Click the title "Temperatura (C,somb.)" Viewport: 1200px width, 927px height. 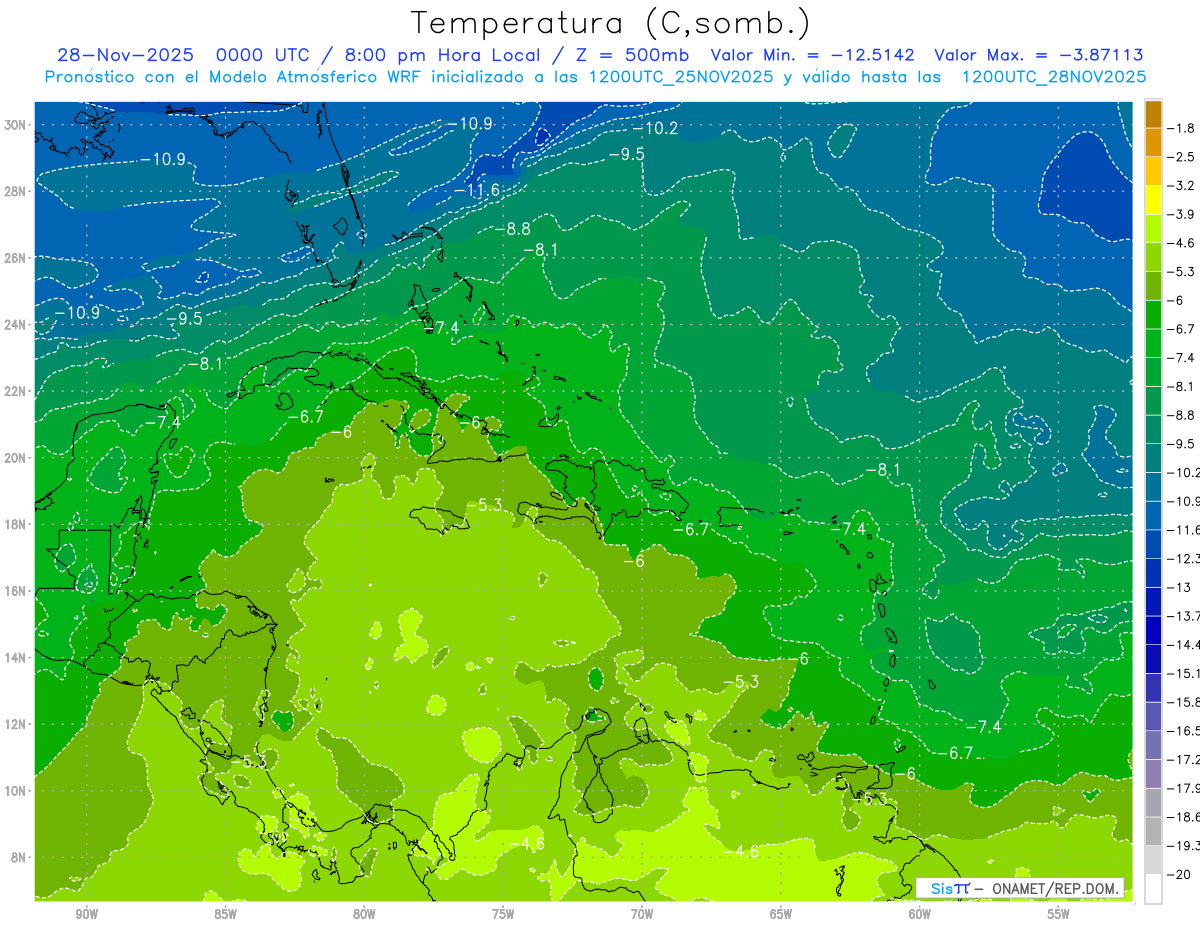[610, 22]
